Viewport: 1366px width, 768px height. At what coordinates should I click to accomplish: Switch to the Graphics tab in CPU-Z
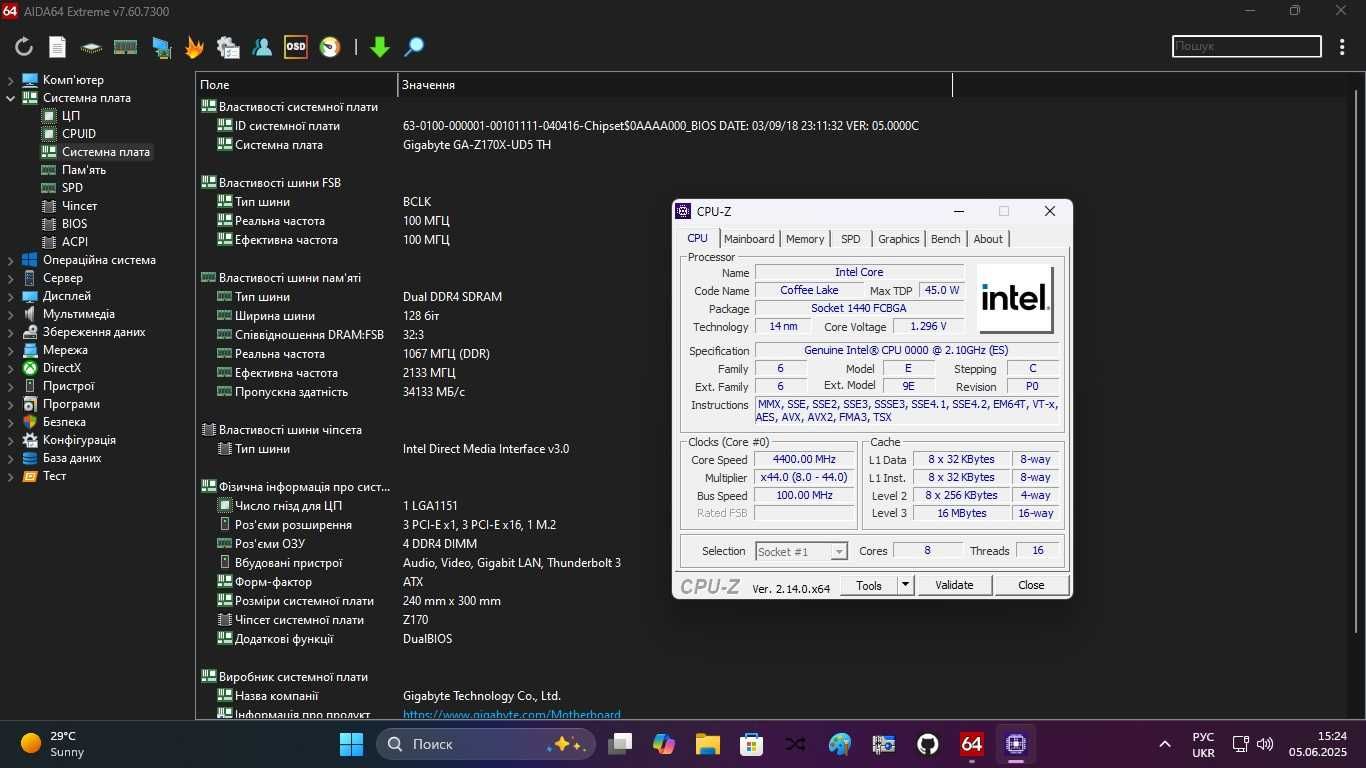898,239
